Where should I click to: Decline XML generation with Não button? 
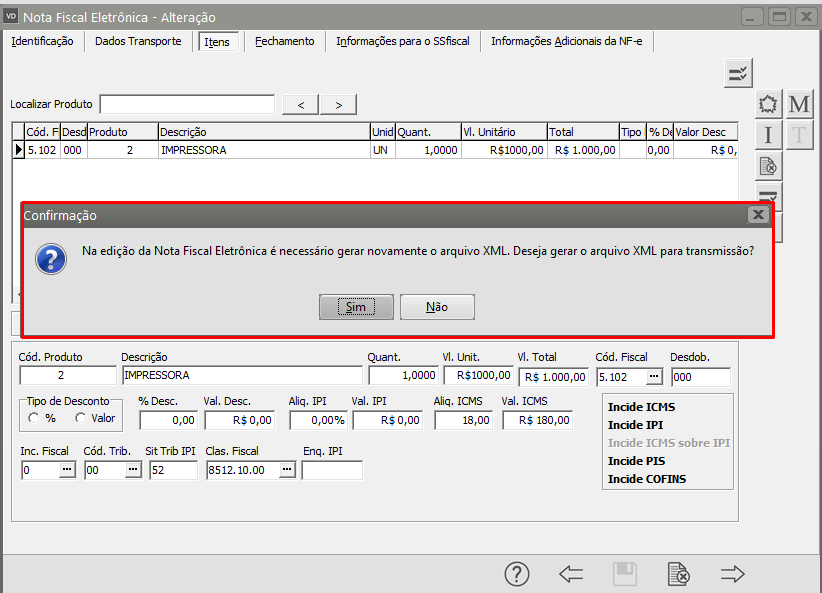[437, 307]
